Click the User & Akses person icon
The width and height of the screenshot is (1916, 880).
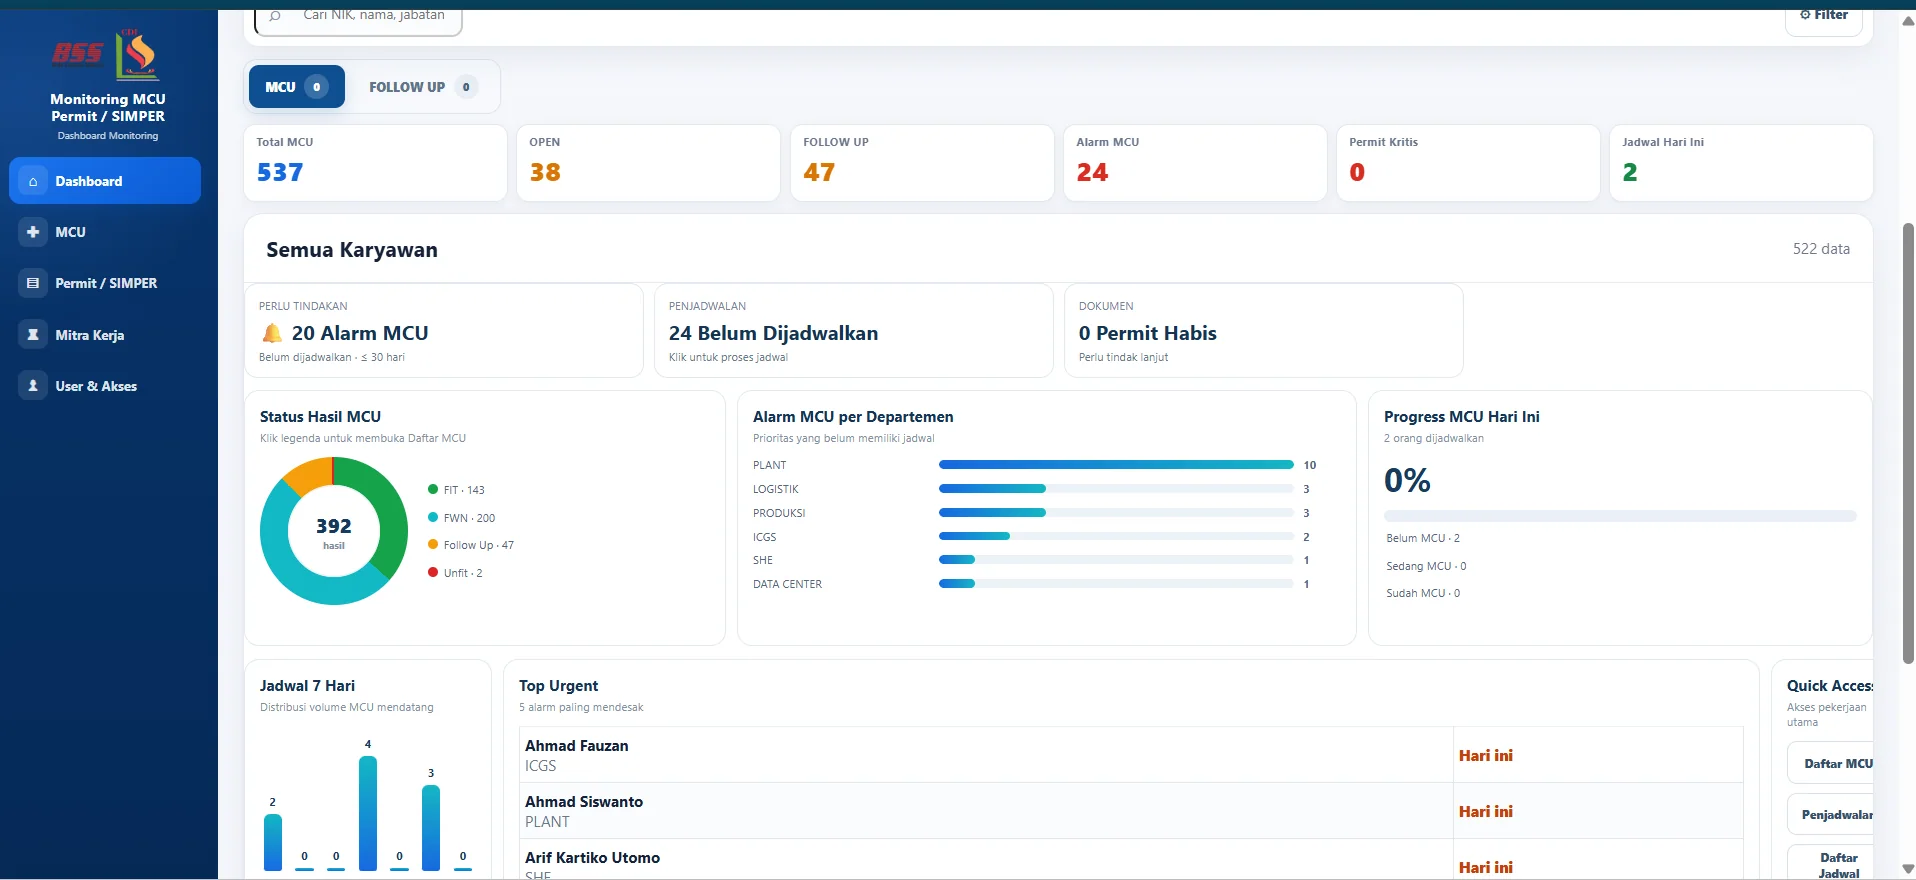click(33, 386)
